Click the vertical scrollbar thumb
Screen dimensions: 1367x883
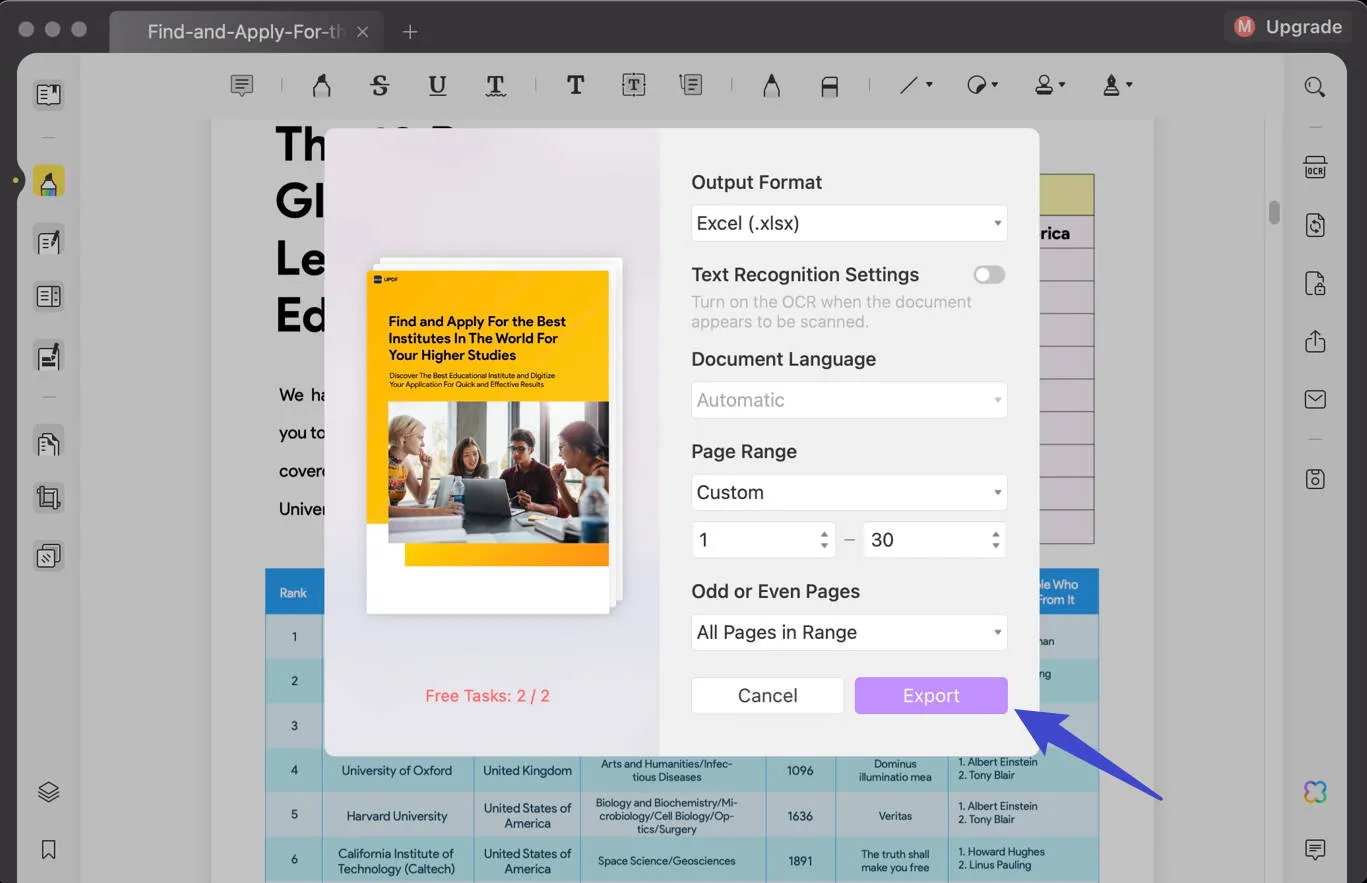click(x=1274, y=212)
